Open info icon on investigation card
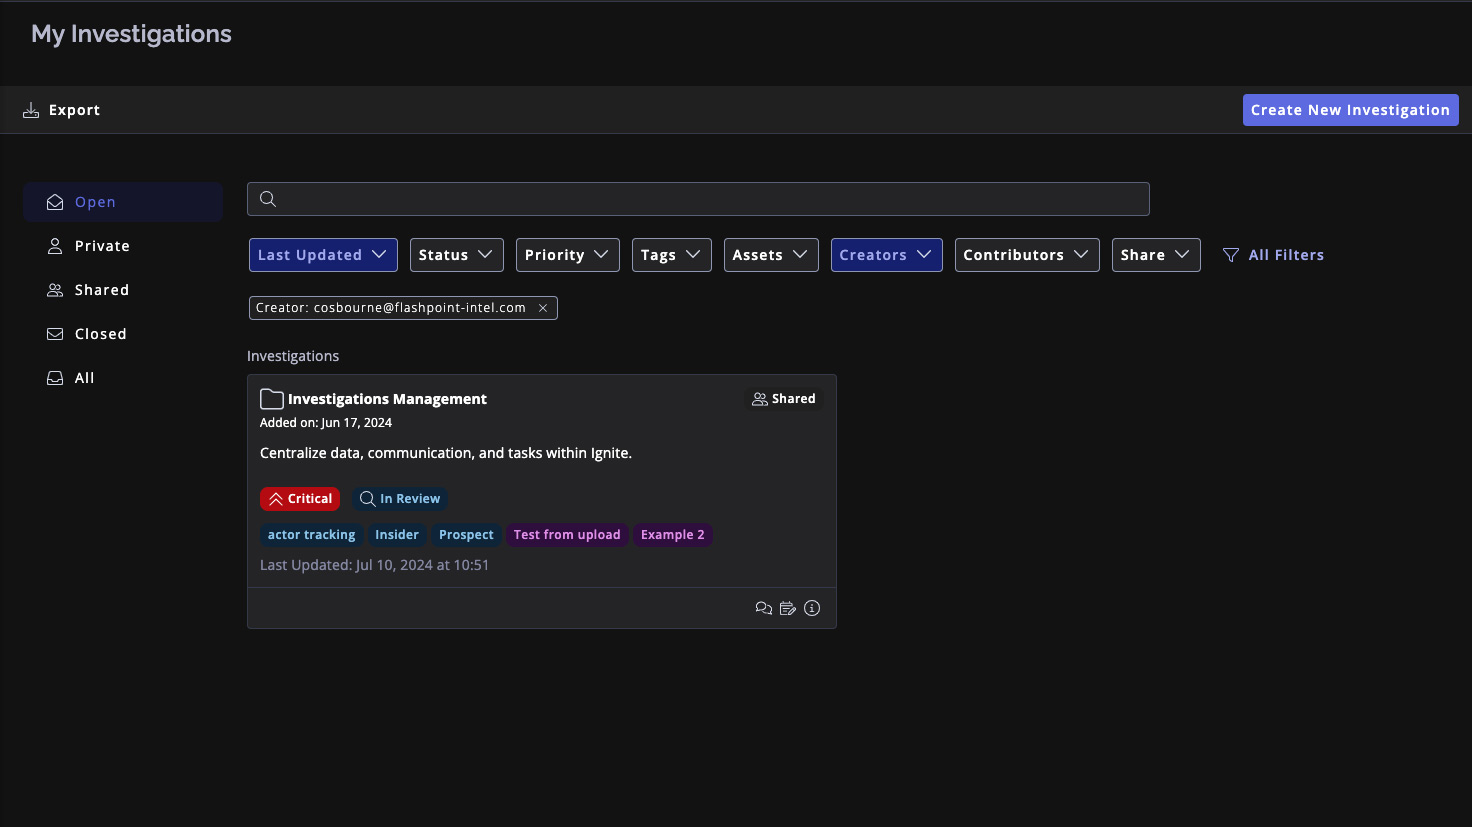 pyautogui.click(x=812, y=608)
